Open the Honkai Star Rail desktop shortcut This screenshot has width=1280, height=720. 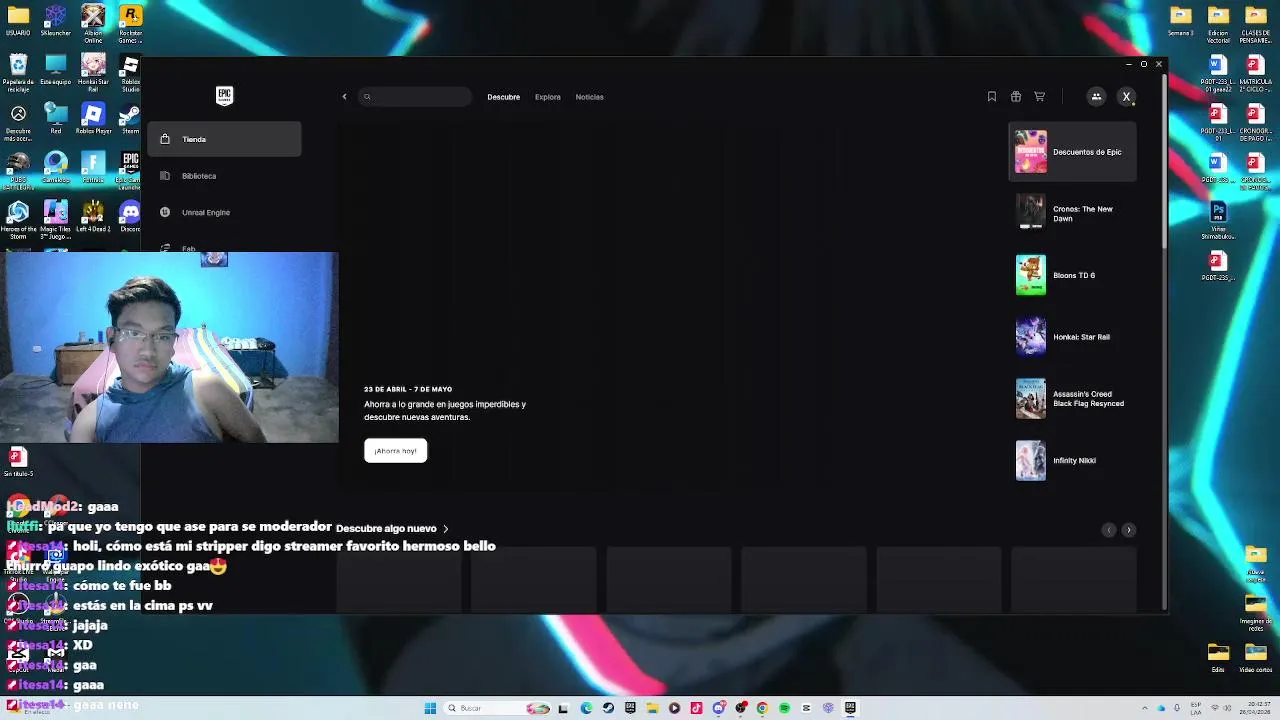[93, 72]
